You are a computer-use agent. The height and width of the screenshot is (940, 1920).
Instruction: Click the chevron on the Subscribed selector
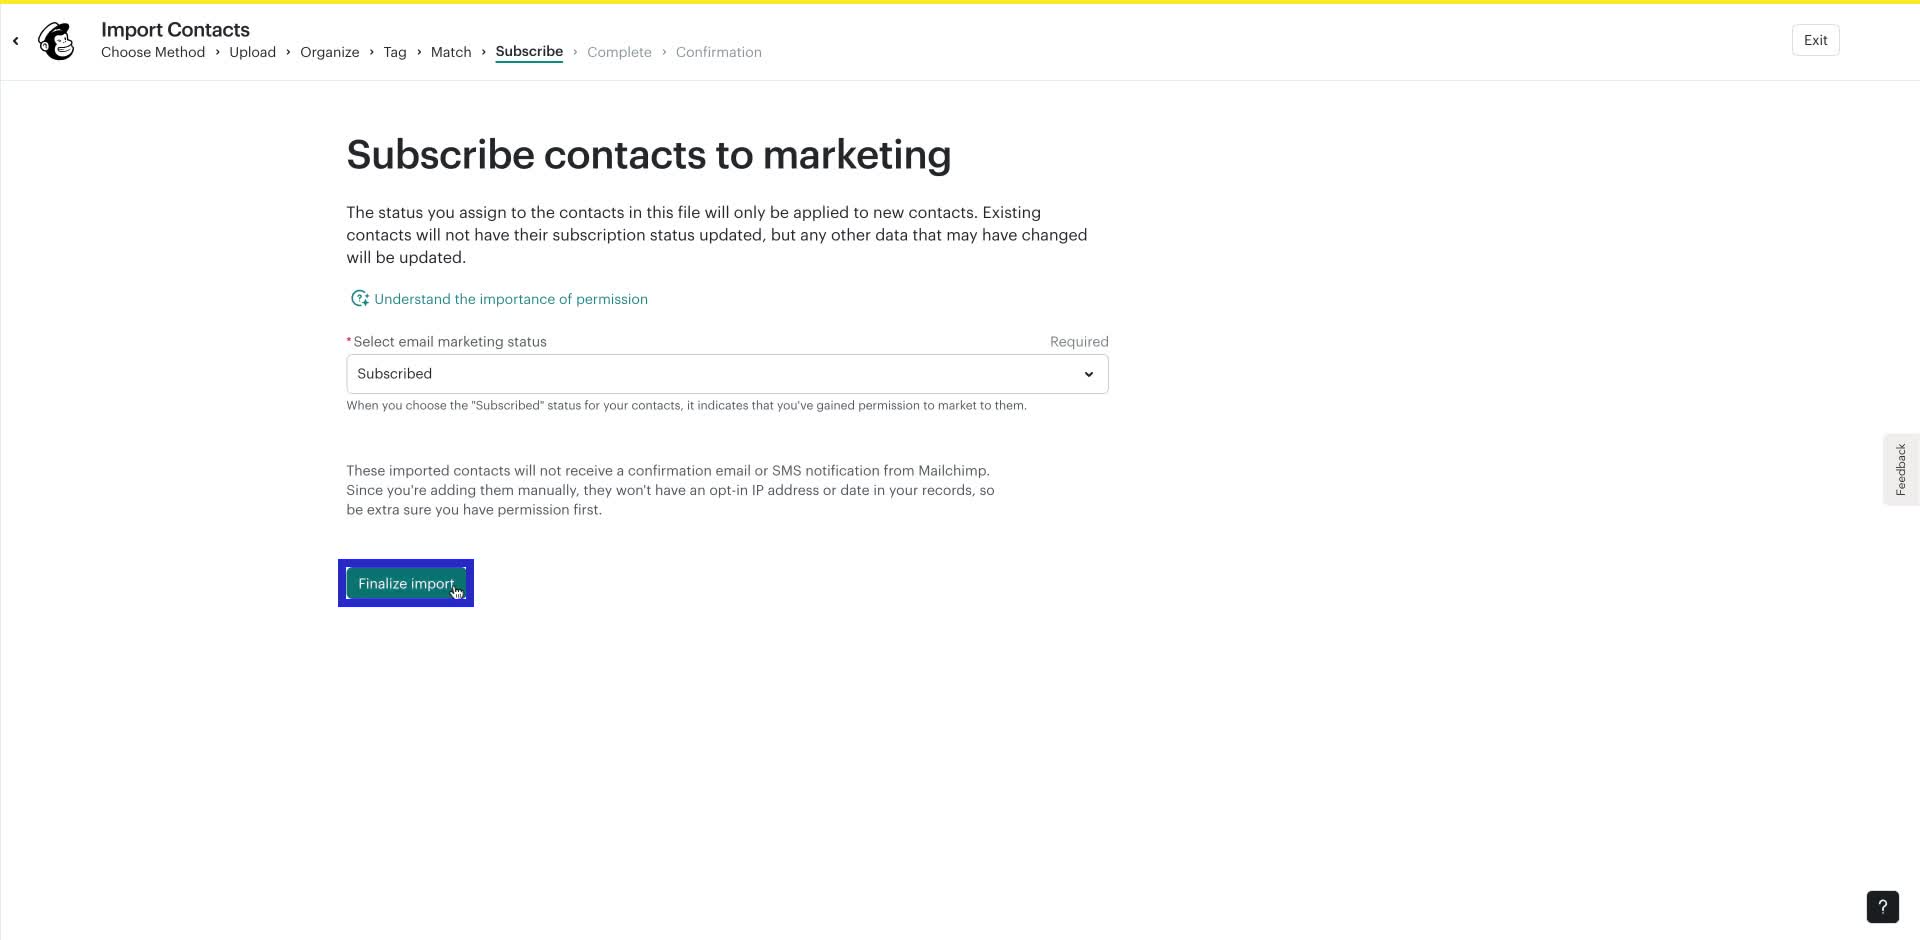(1088, 373)
